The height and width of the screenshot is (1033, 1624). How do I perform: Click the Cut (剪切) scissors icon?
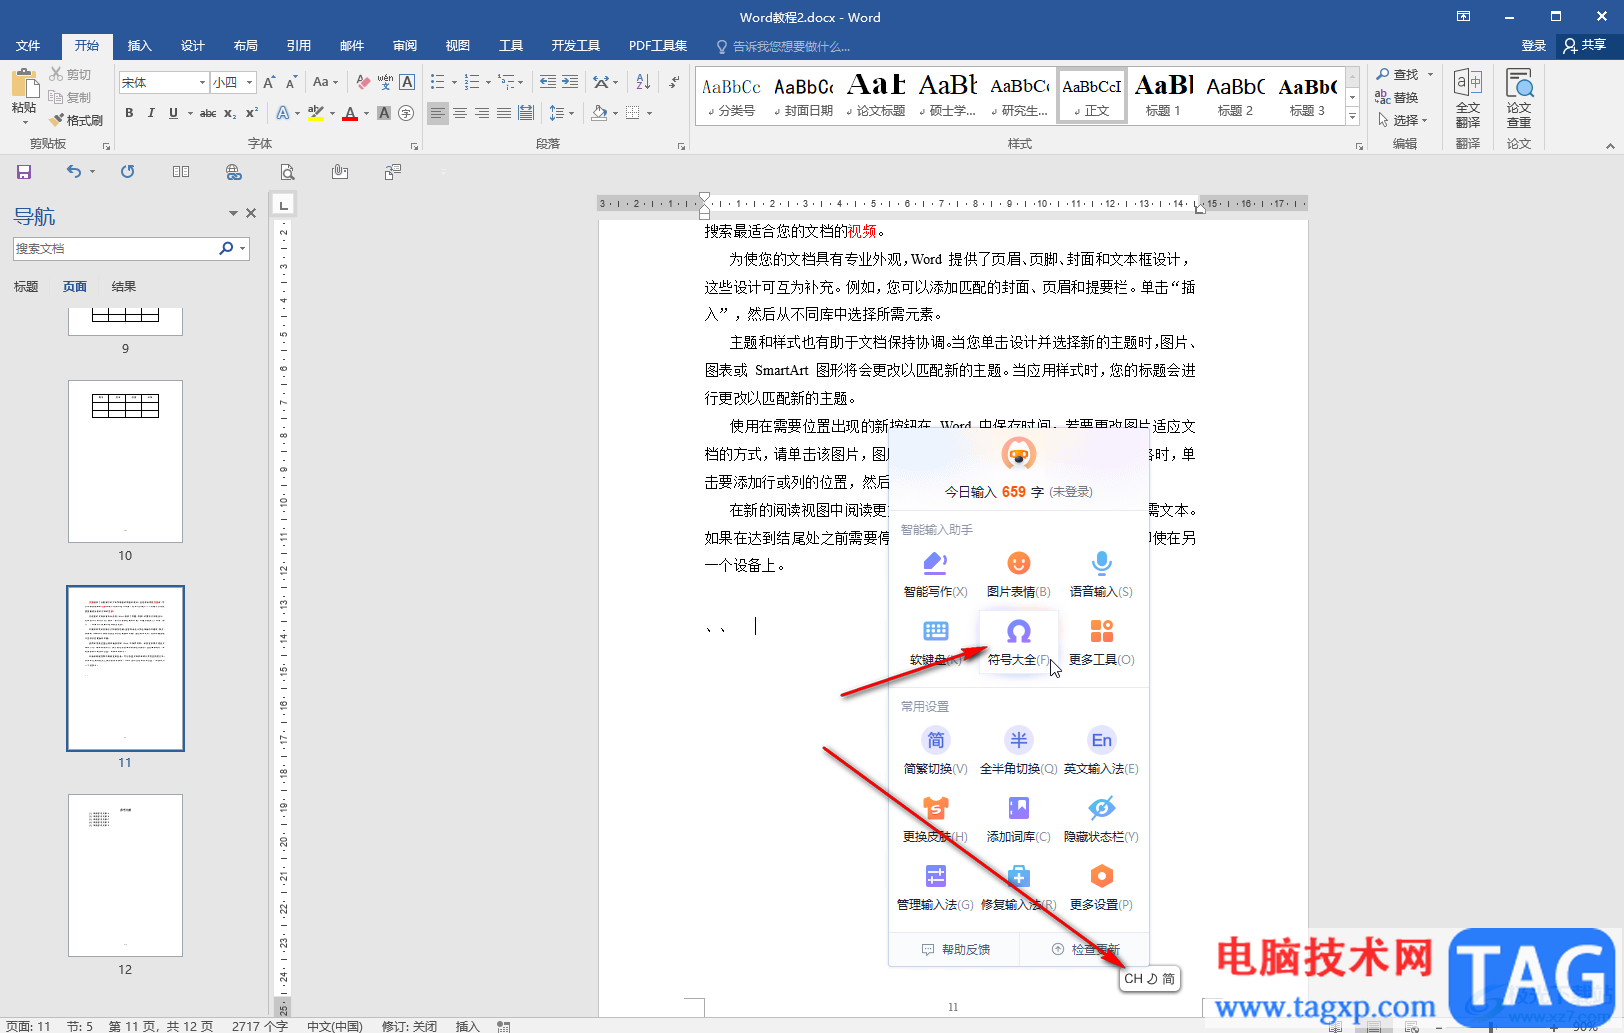56,74
